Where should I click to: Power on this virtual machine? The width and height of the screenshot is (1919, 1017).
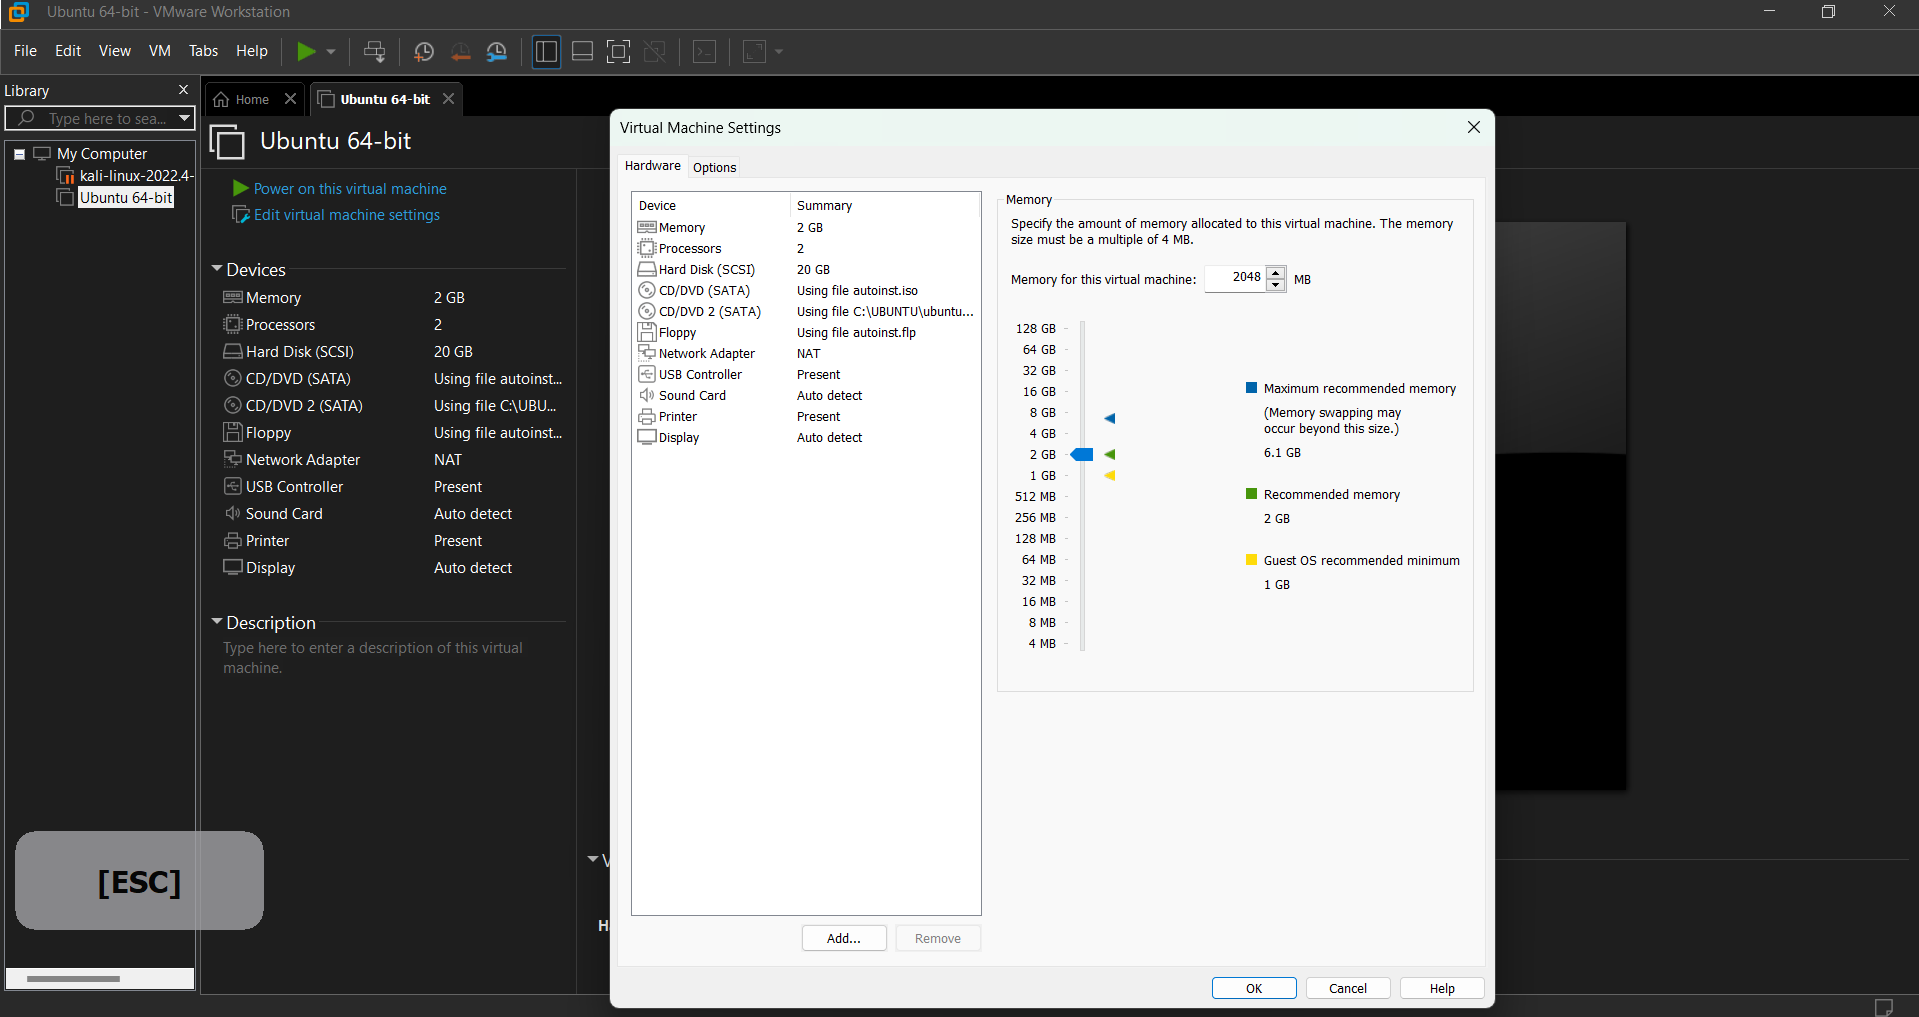(x=348, y=188)
